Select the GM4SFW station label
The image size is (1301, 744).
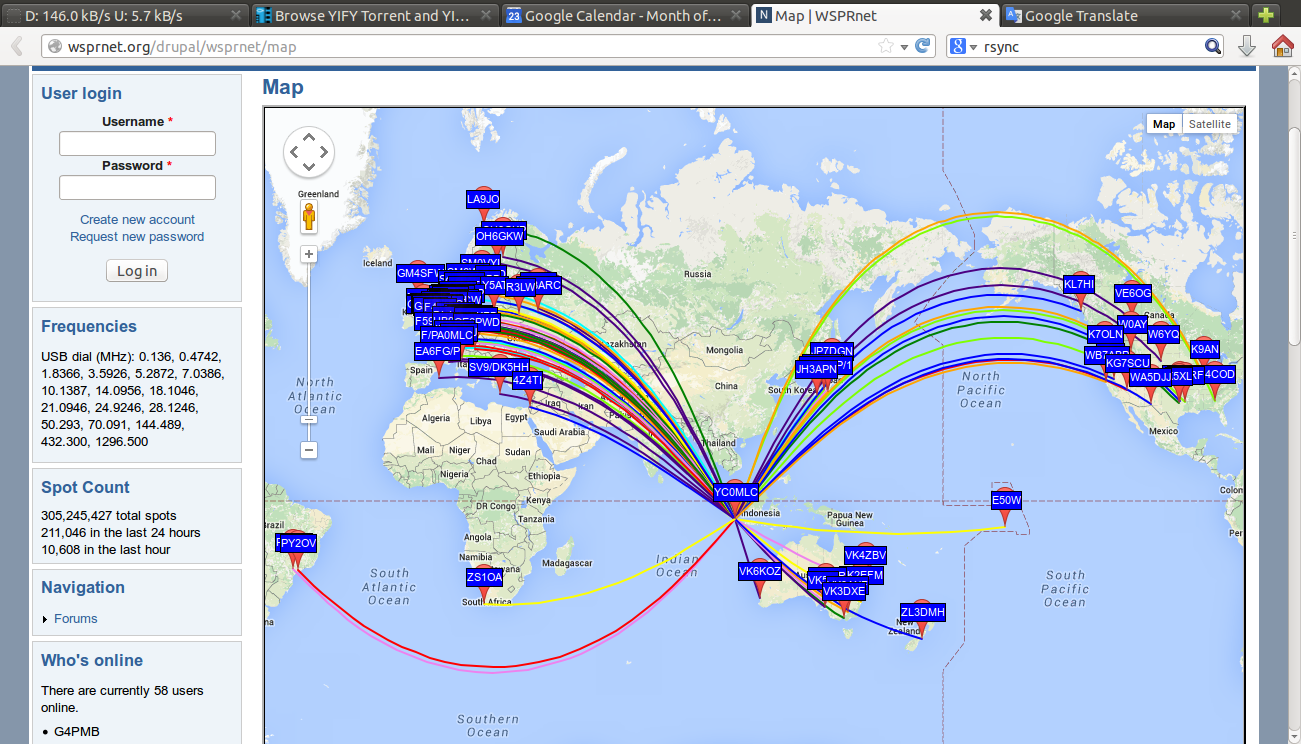(x=418, y=273)
